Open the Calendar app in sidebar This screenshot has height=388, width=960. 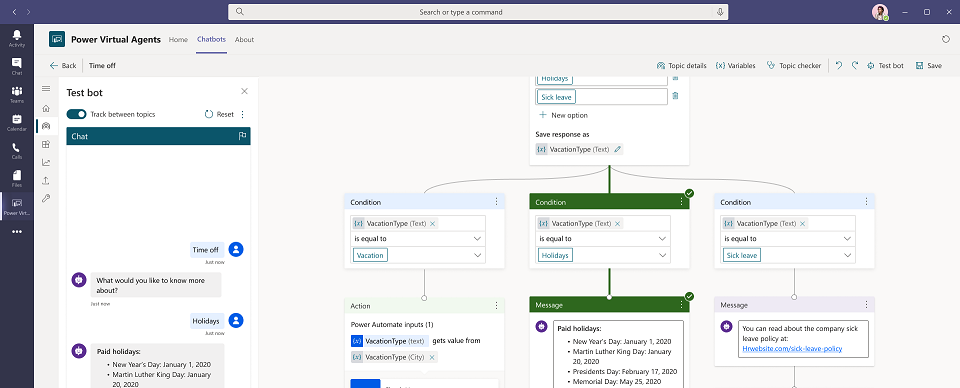tap(17, 122)
